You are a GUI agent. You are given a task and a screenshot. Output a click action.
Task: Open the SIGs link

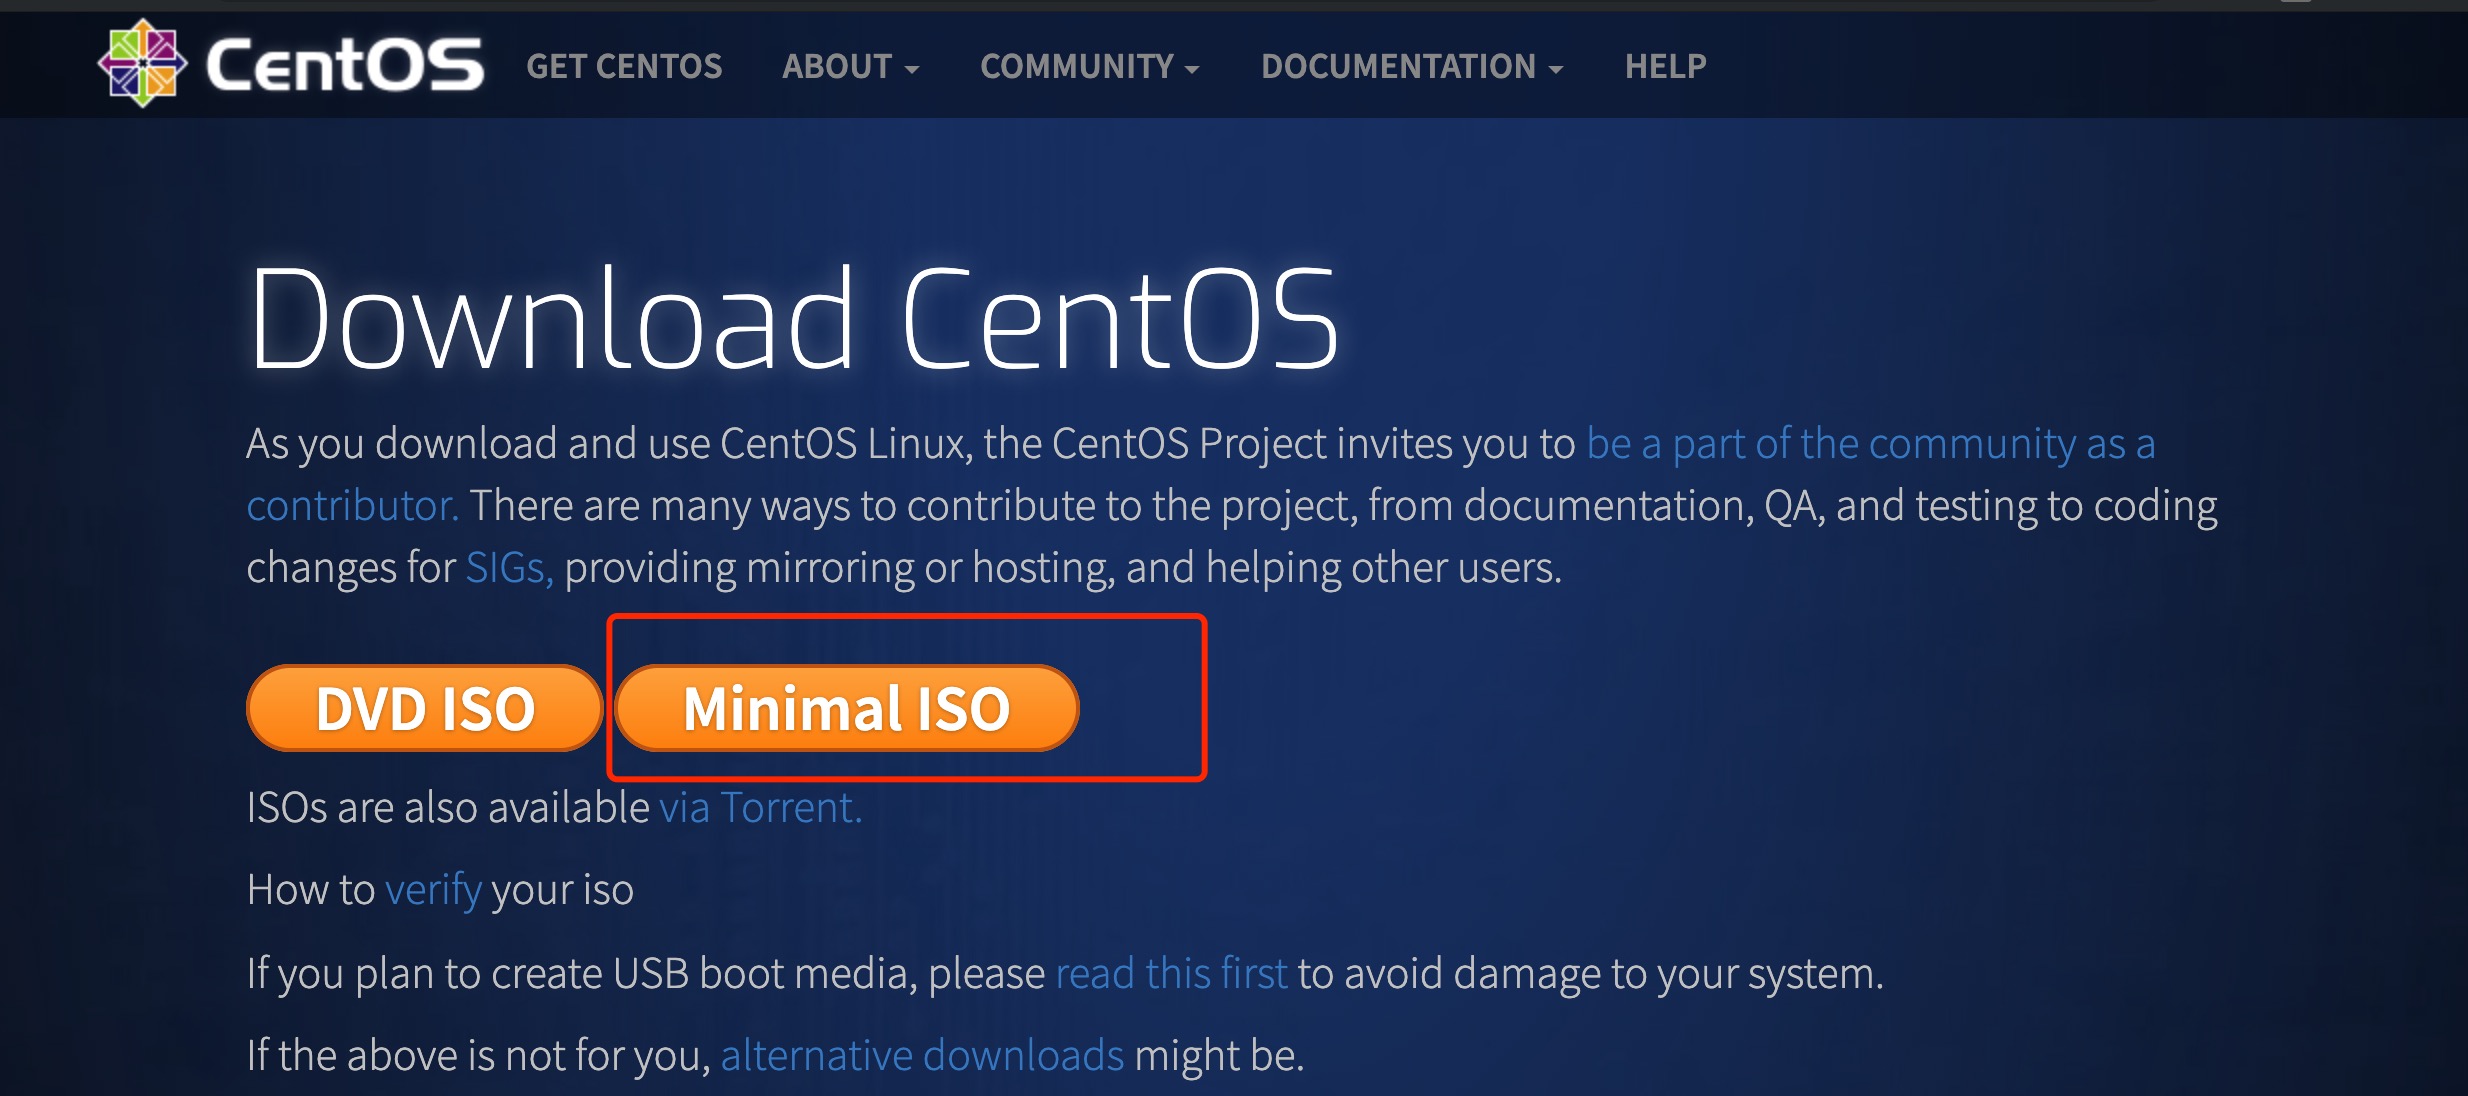[508, 568]
